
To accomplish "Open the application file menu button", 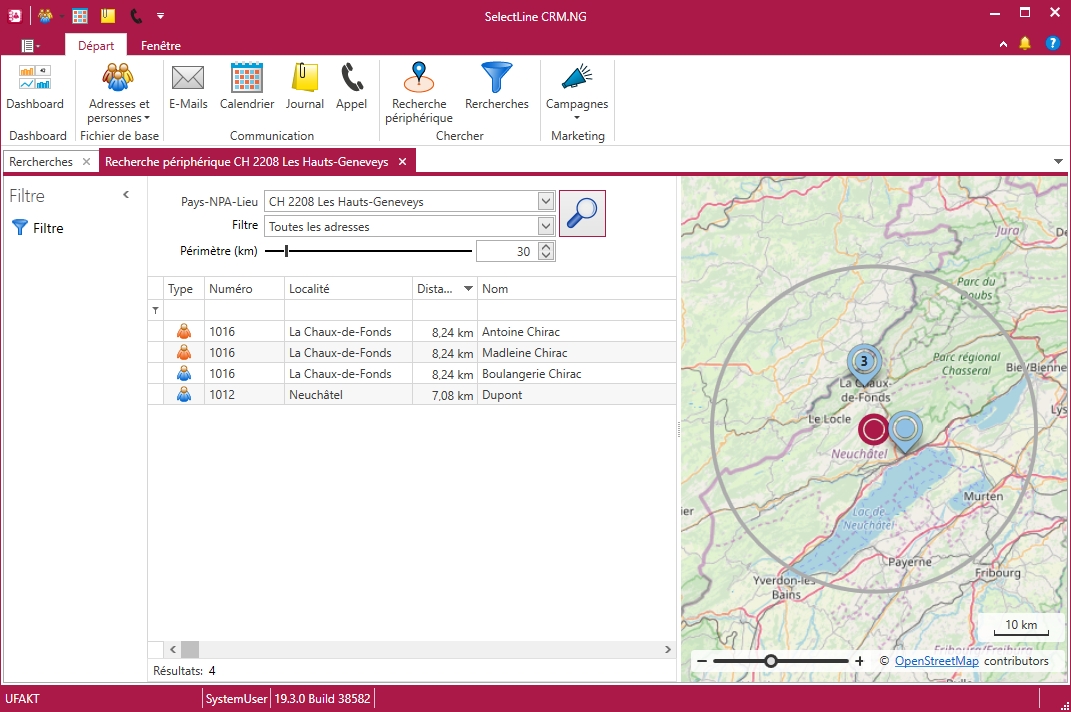I will click(x=30, y=46).
